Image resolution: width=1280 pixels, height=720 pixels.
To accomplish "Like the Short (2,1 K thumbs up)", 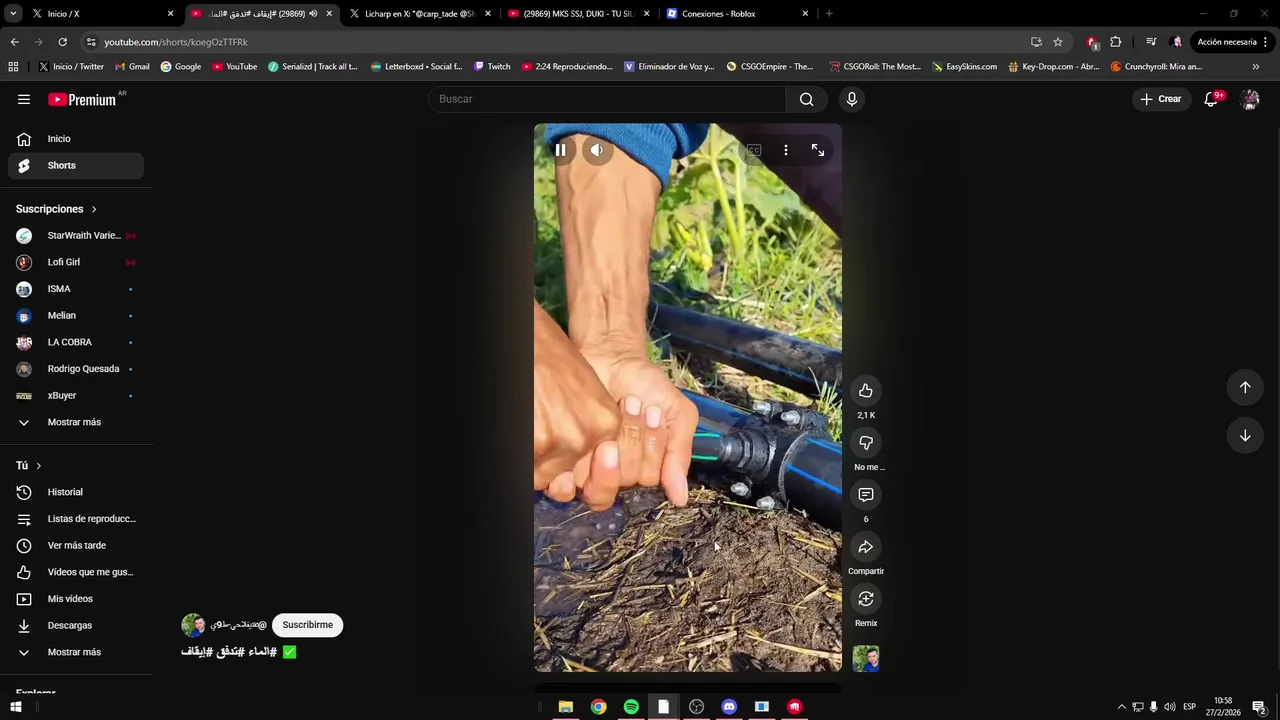I will coord(866,391).
